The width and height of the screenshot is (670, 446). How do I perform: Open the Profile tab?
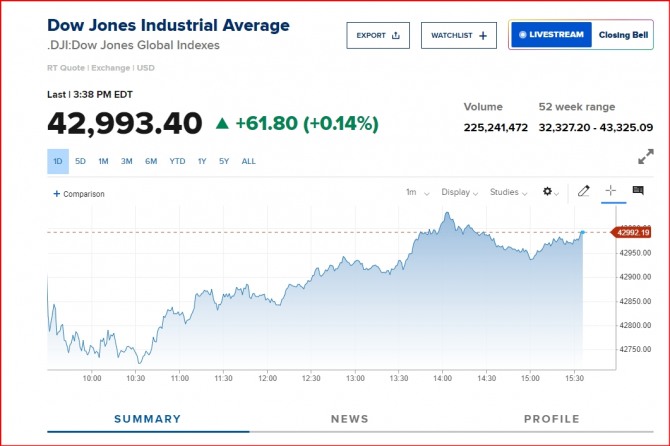(x=551, y=419)
